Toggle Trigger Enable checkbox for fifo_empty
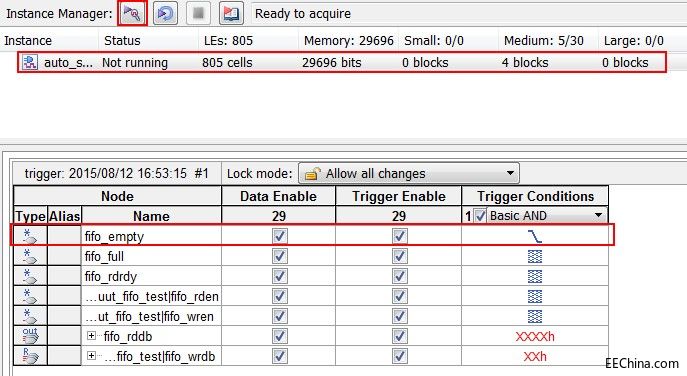Viewport: 687px width, 376px height. (399, 236)
